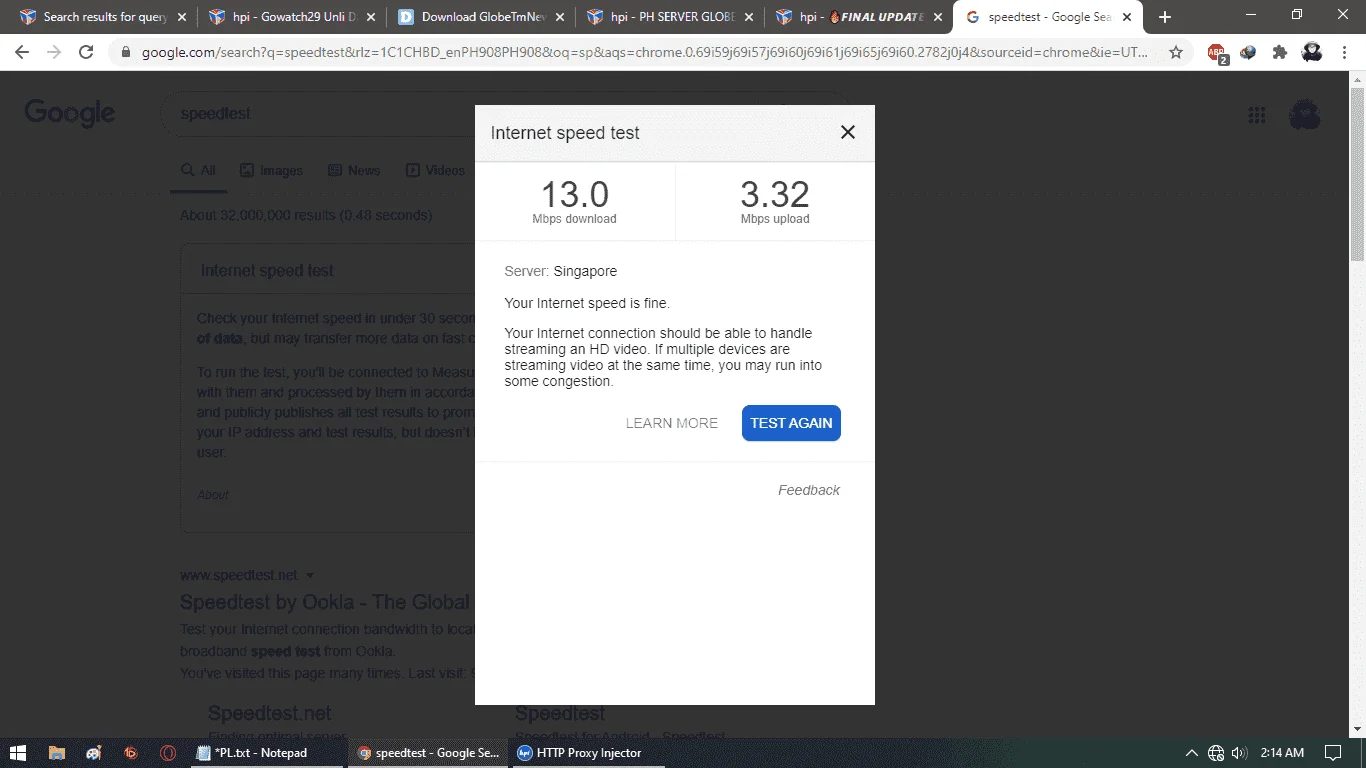Click the Feedback link in dialog
This screenshot has width=1366, height=768.
tap(809, 490)
